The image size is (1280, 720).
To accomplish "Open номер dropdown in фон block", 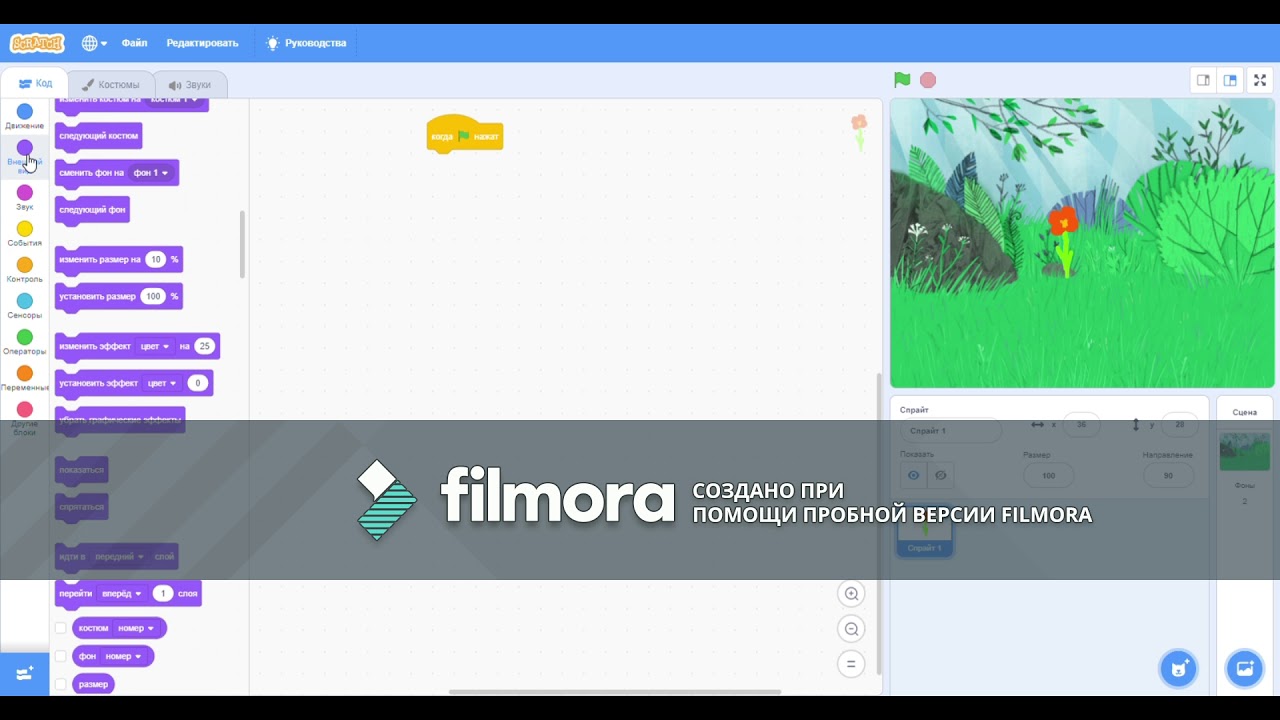I will [x=124, y=656].
